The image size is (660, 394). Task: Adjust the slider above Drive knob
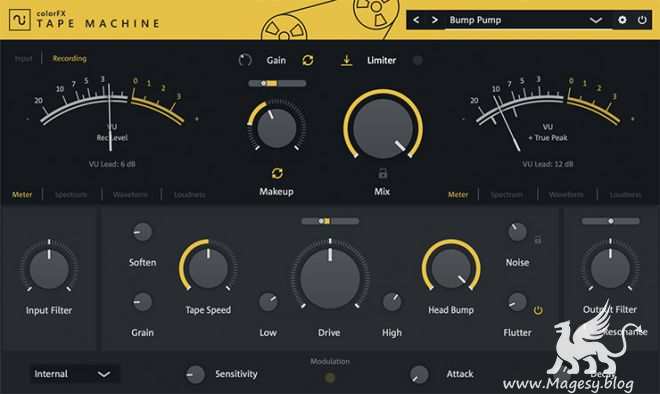[x=330, y=221]
